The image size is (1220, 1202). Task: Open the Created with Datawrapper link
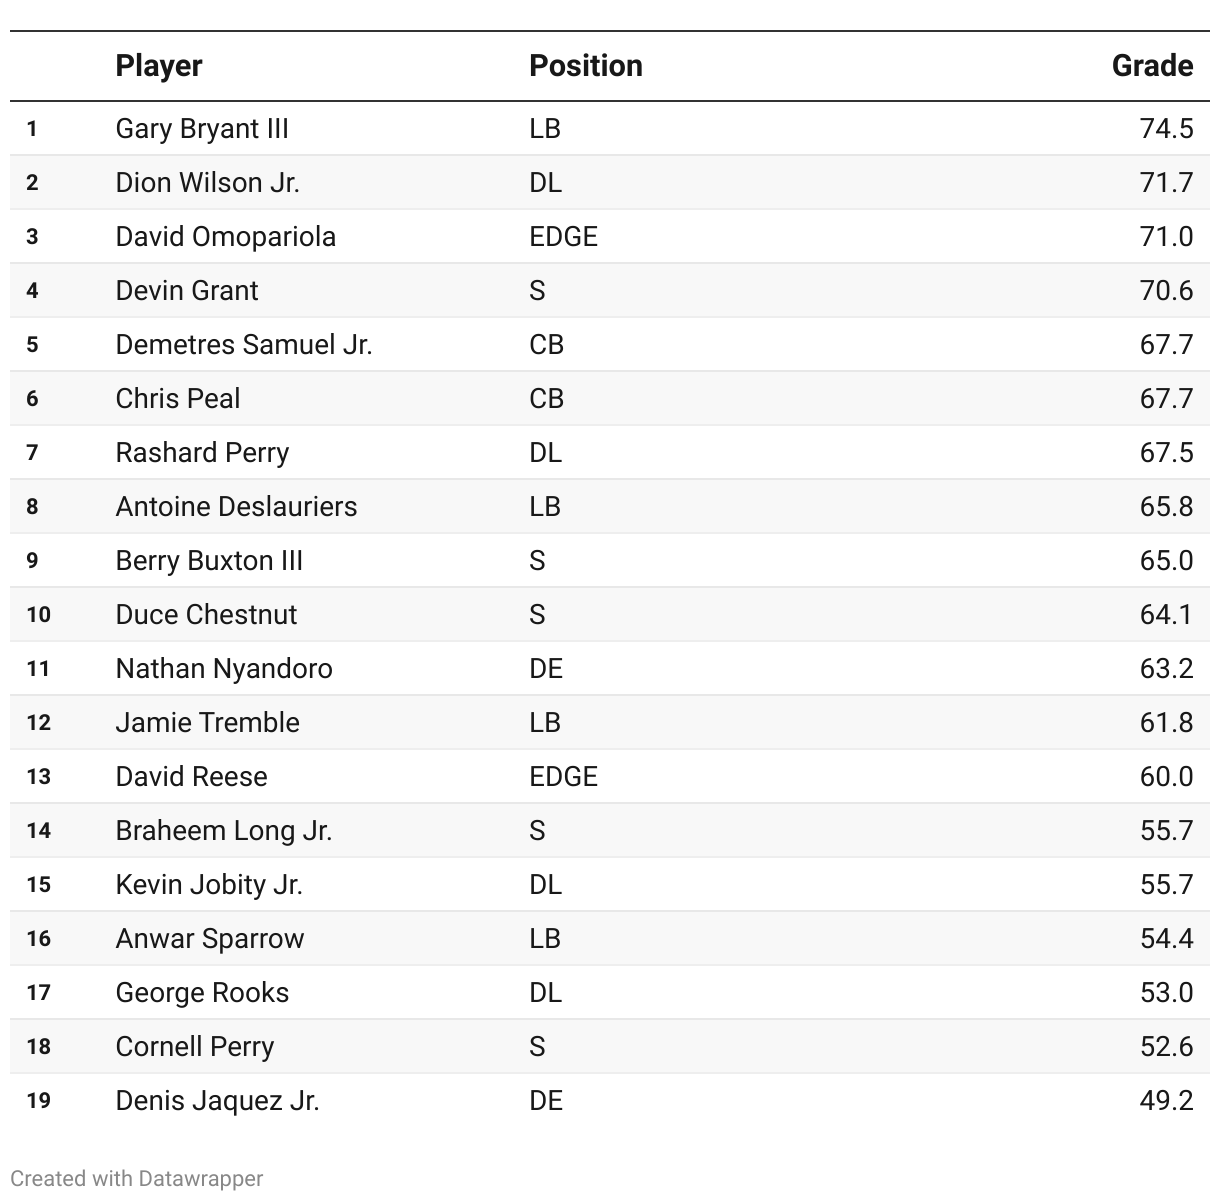coord(137,1178)
